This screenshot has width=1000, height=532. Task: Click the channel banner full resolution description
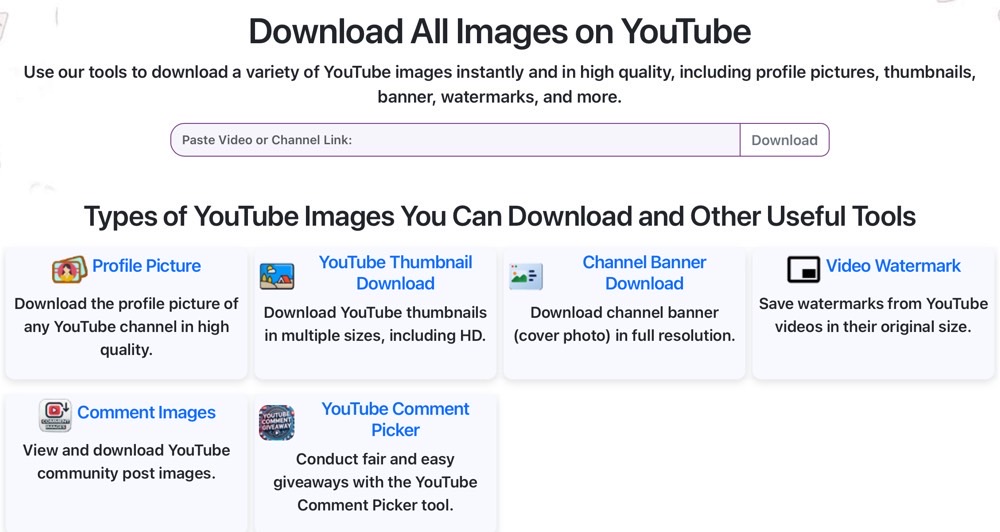click(x=624, y=324)
